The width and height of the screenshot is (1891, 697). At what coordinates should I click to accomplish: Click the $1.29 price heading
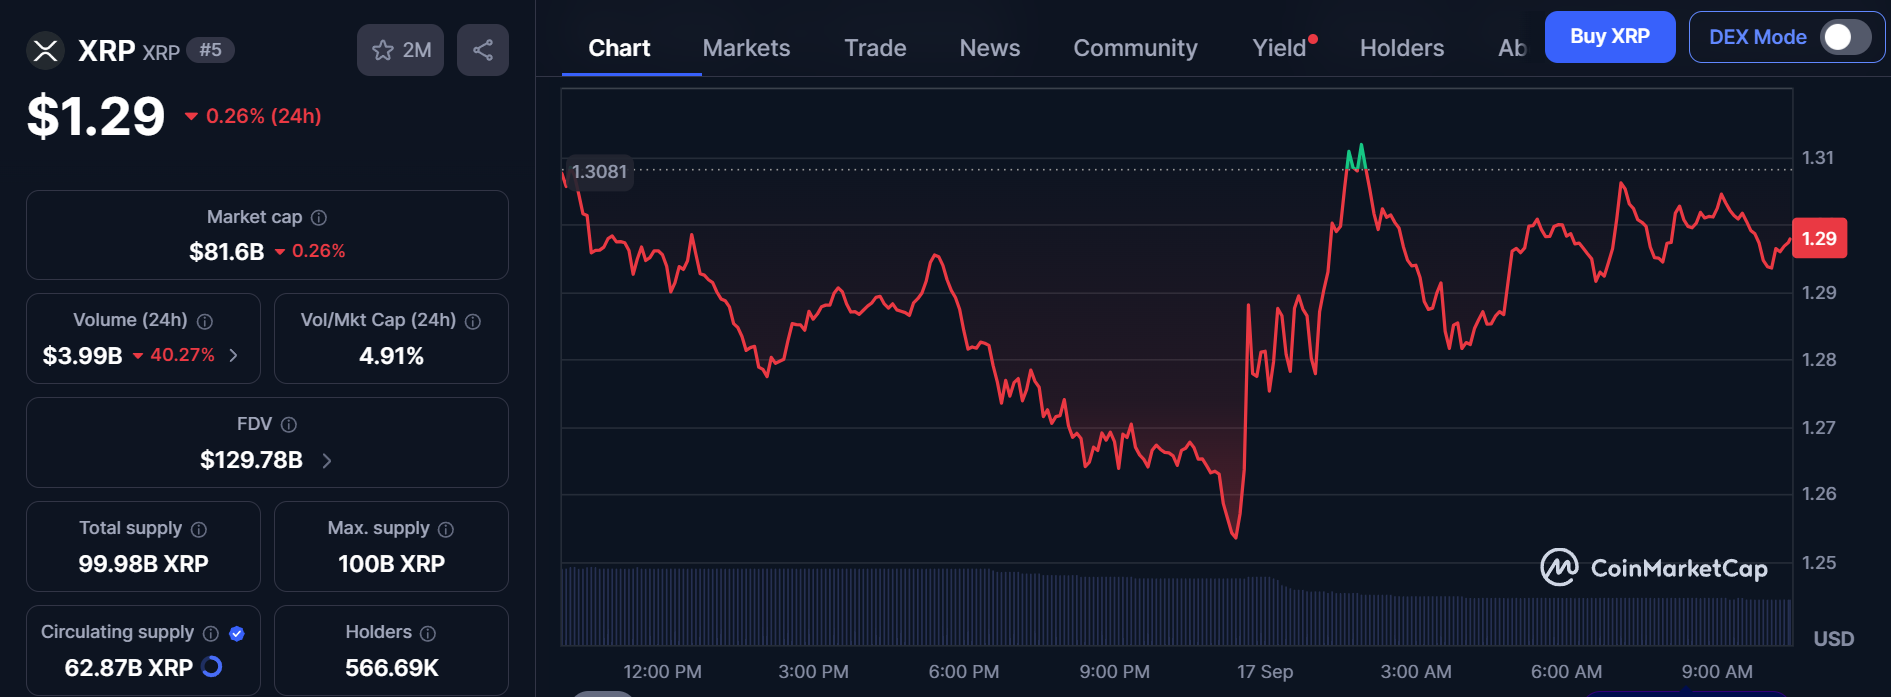[x=96, y=116]
